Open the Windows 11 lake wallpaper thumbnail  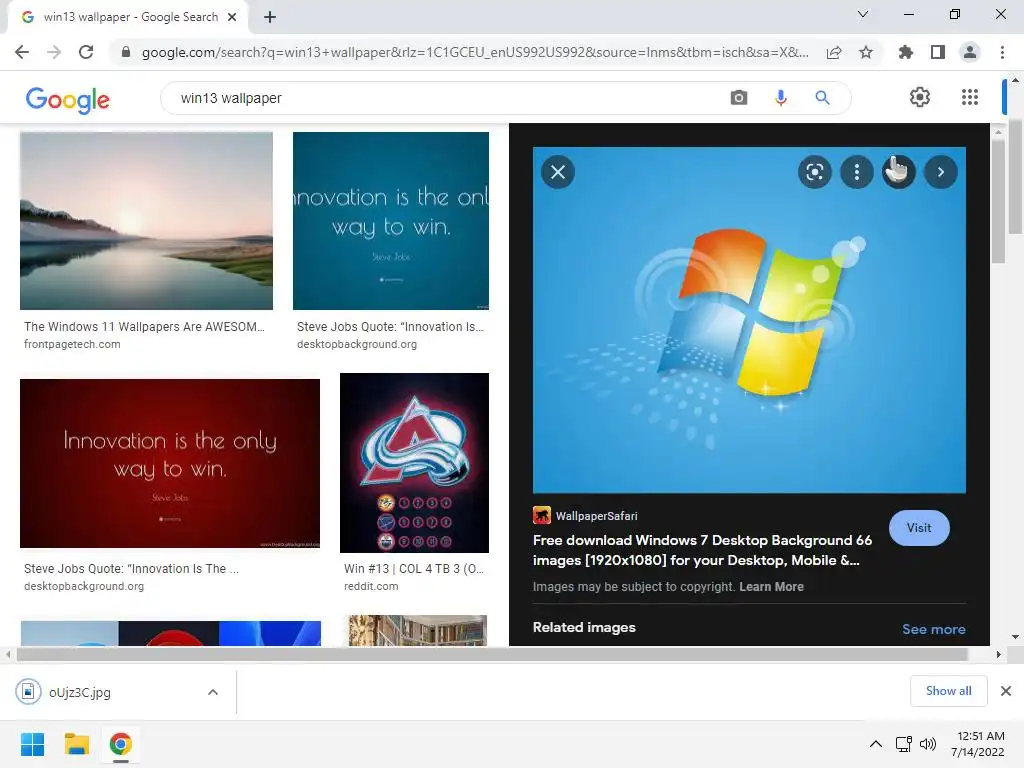click(146, 221)
